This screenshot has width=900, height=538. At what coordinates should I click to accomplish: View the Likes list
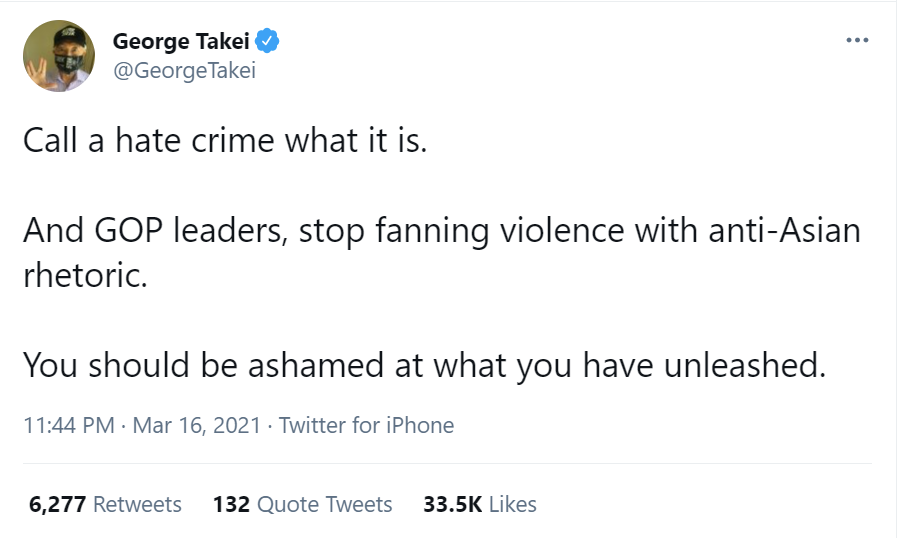tap(512, 504)
